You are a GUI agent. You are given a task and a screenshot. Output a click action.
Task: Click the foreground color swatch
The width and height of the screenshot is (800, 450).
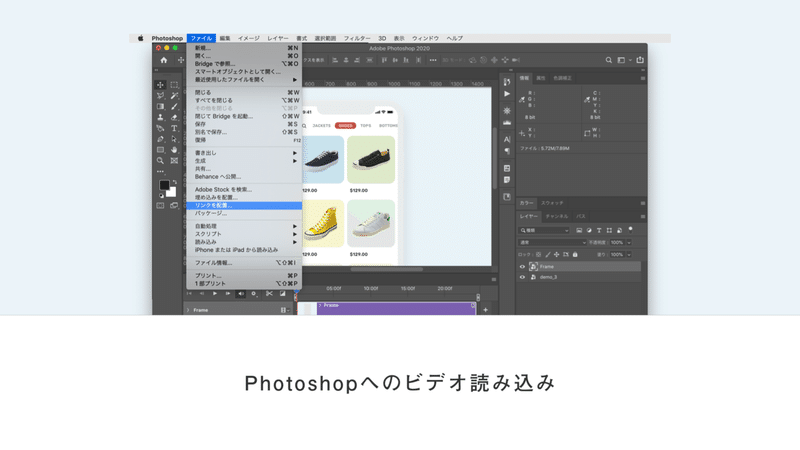164,185
